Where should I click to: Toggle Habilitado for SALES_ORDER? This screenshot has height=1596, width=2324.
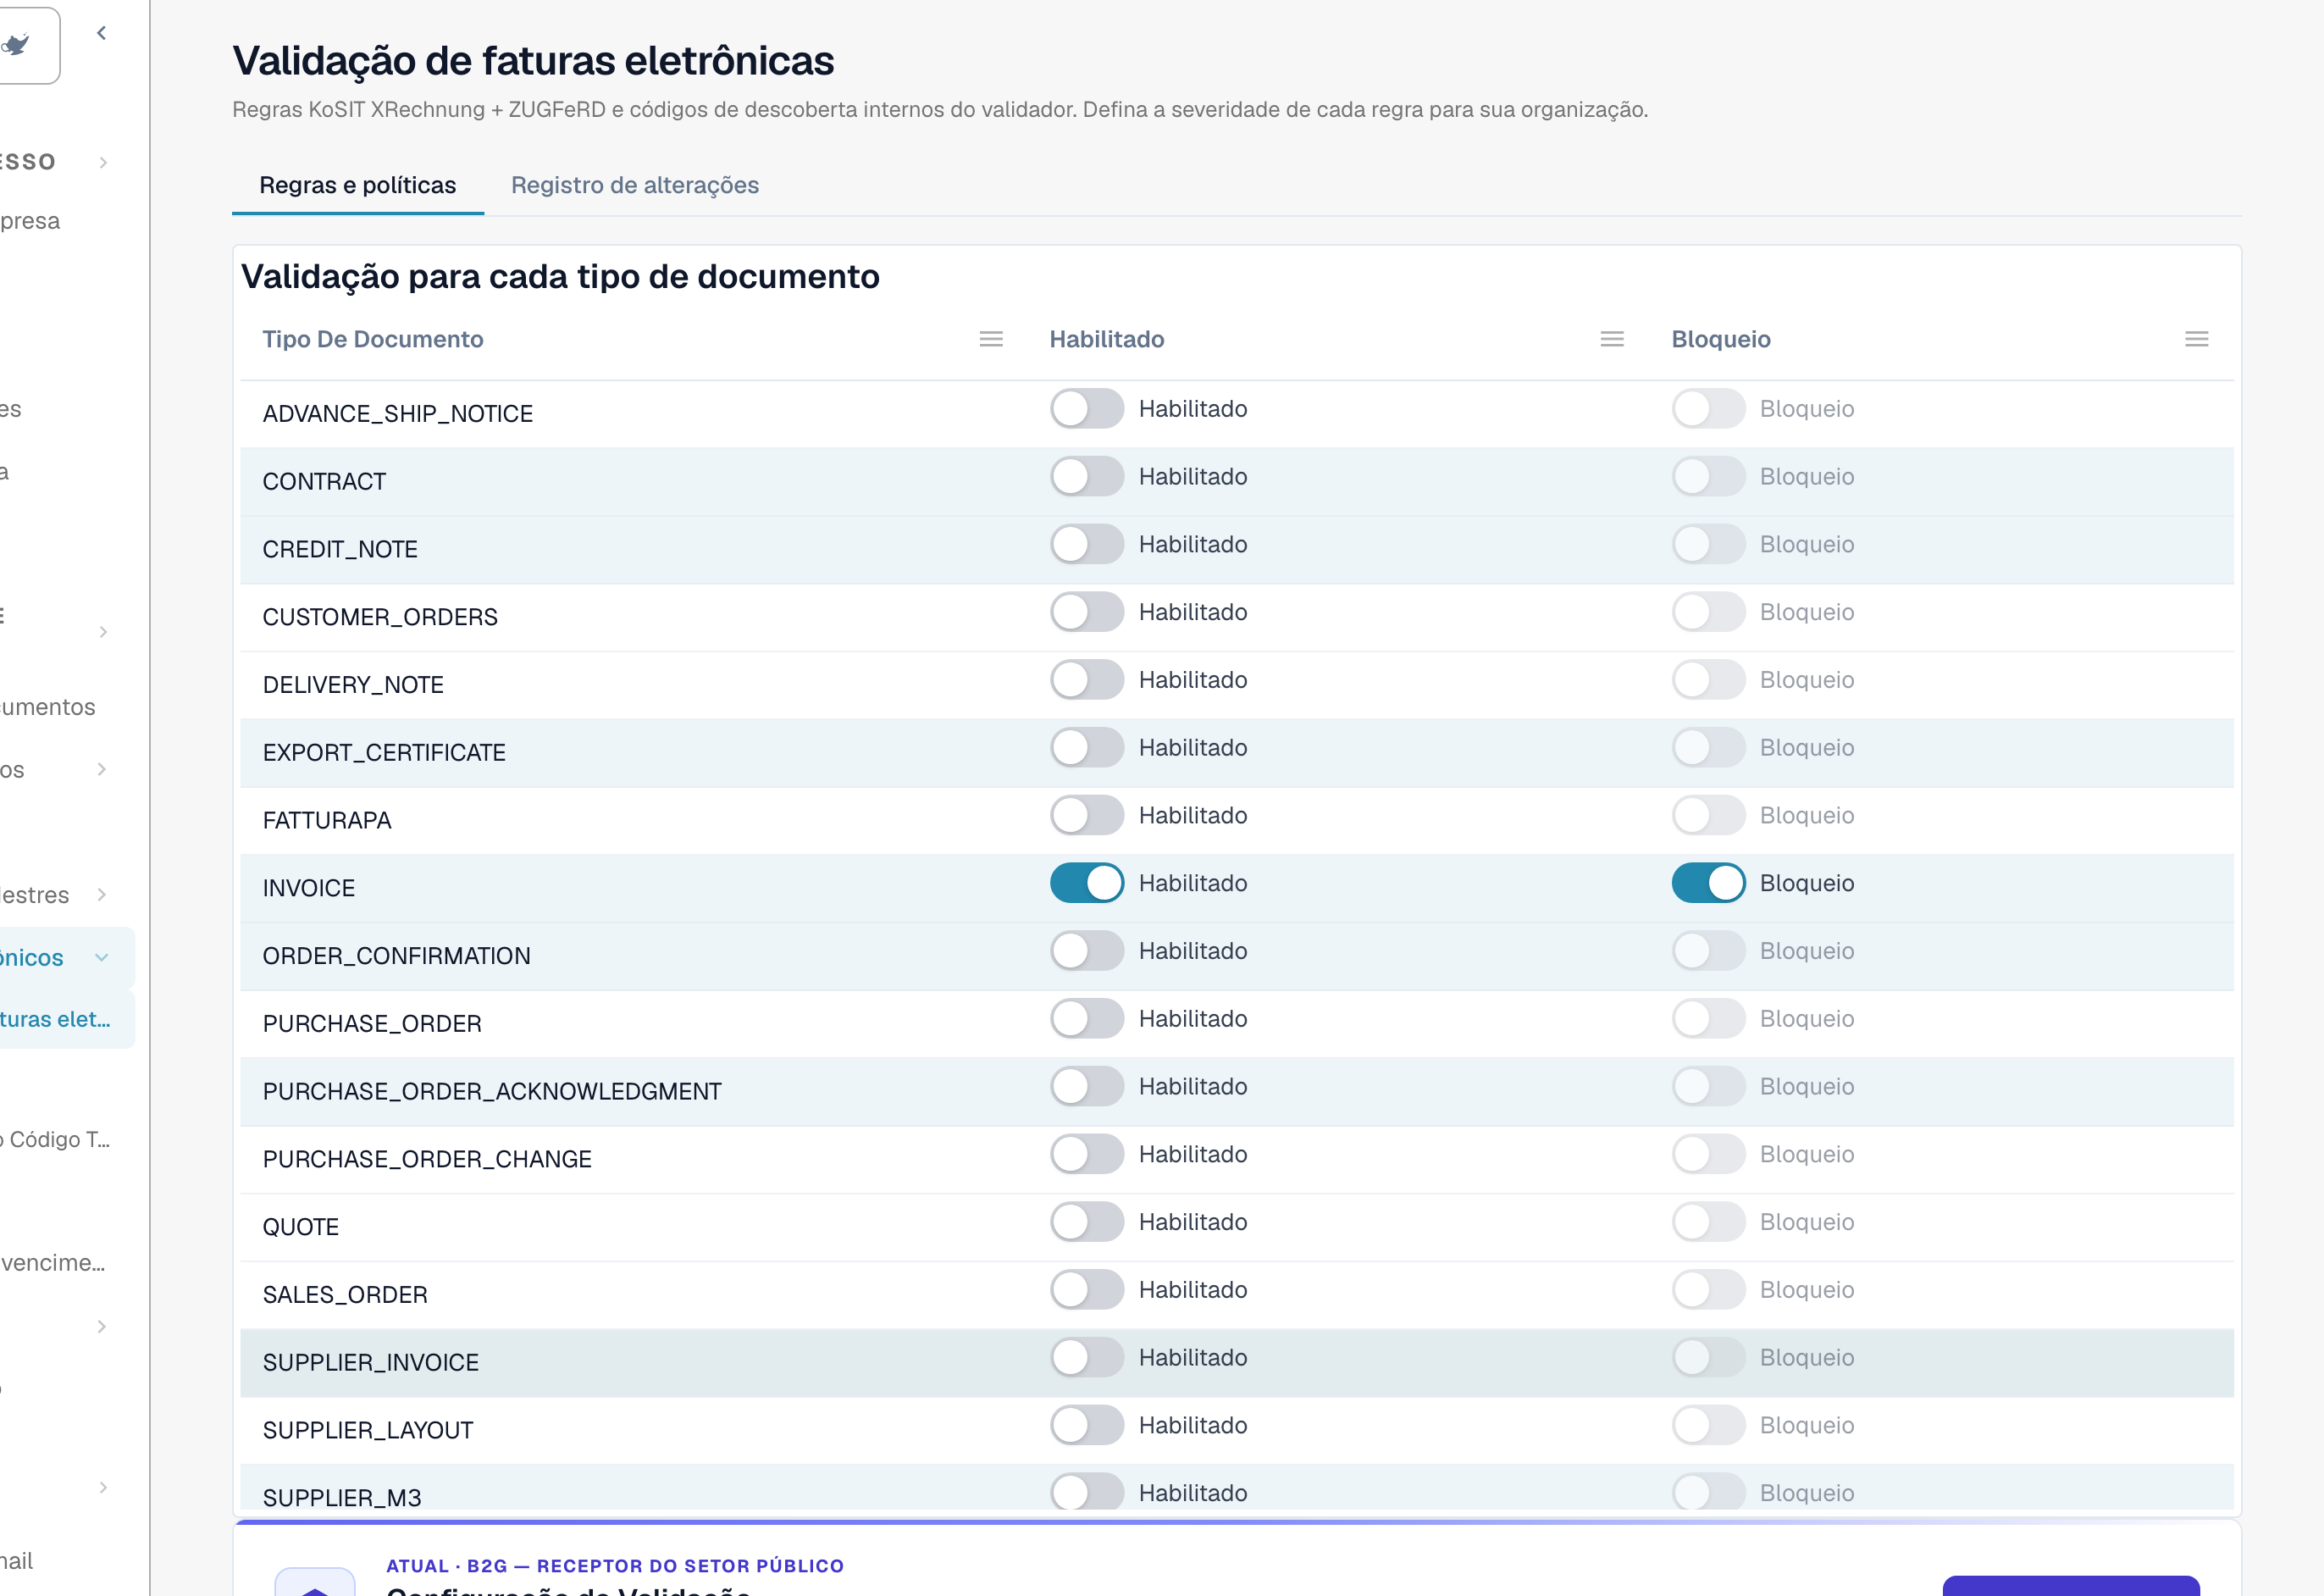(1086, 1290)
